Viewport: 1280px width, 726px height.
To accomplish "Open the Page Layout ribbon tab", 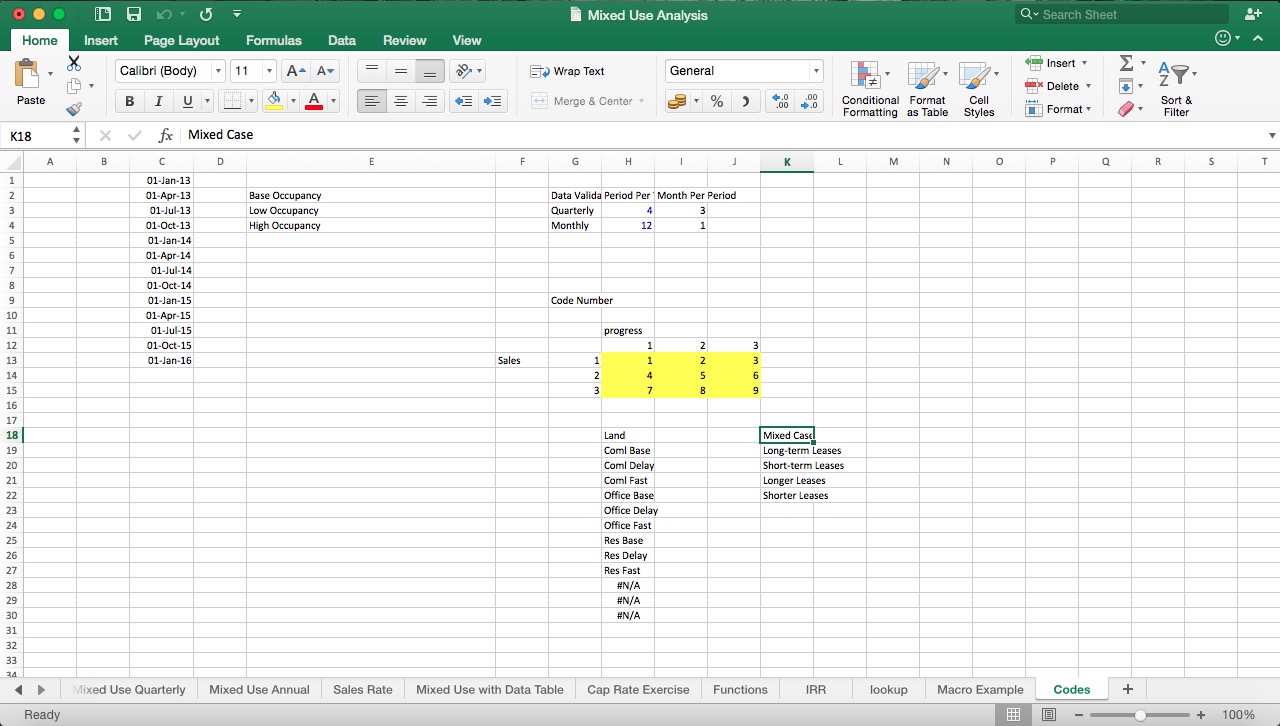I will (181, 40).
